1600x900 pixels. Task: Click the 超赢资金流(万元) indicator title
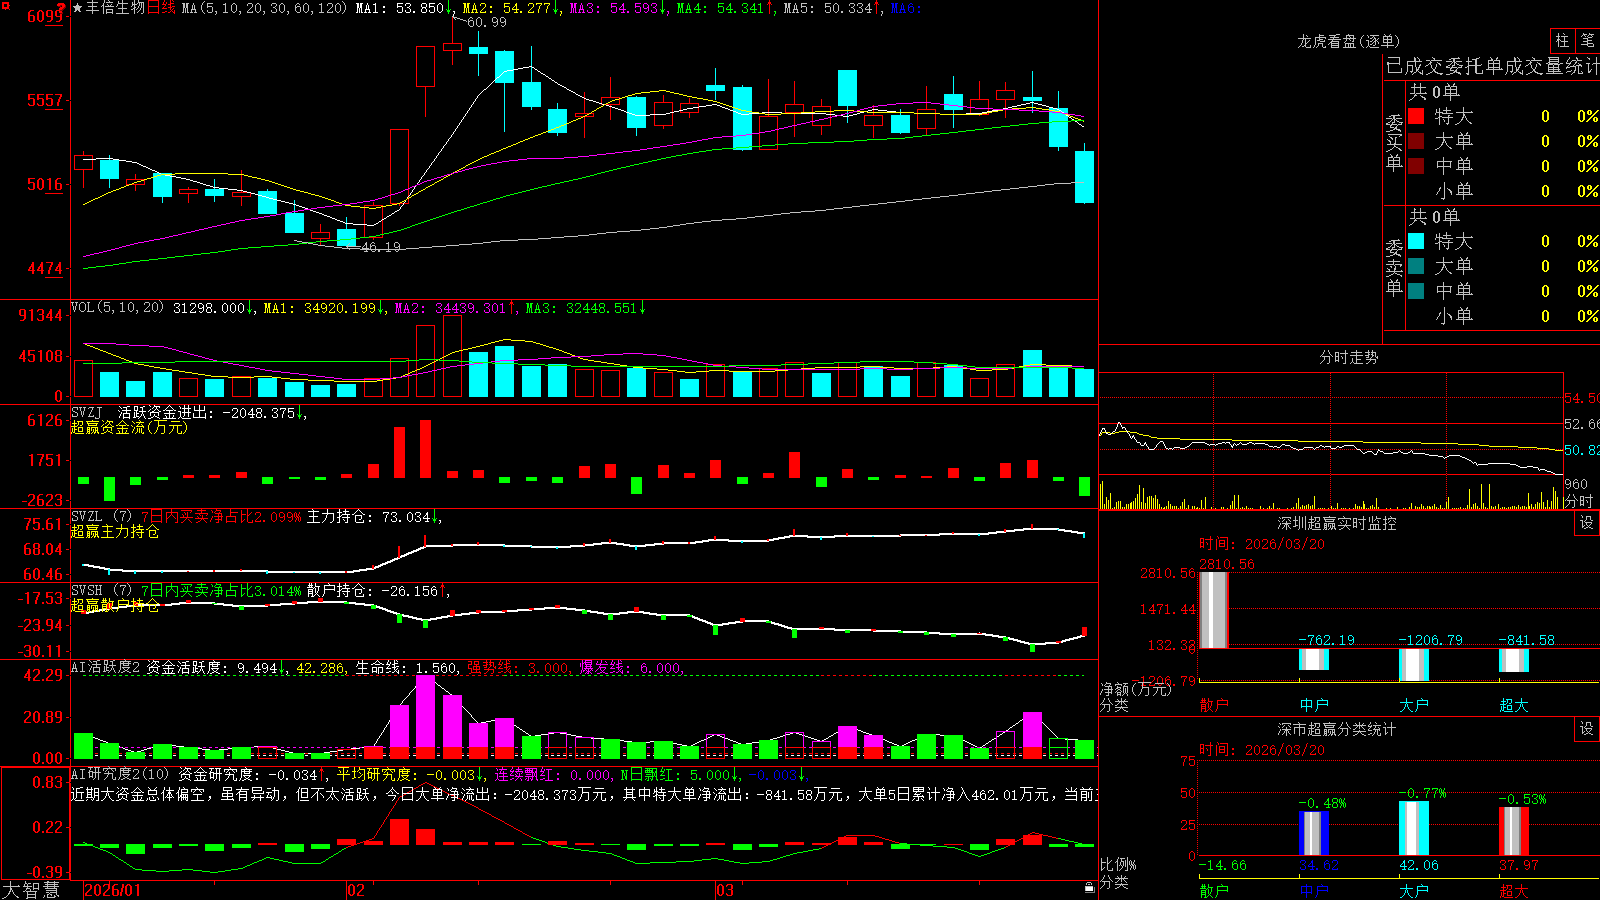129,428
